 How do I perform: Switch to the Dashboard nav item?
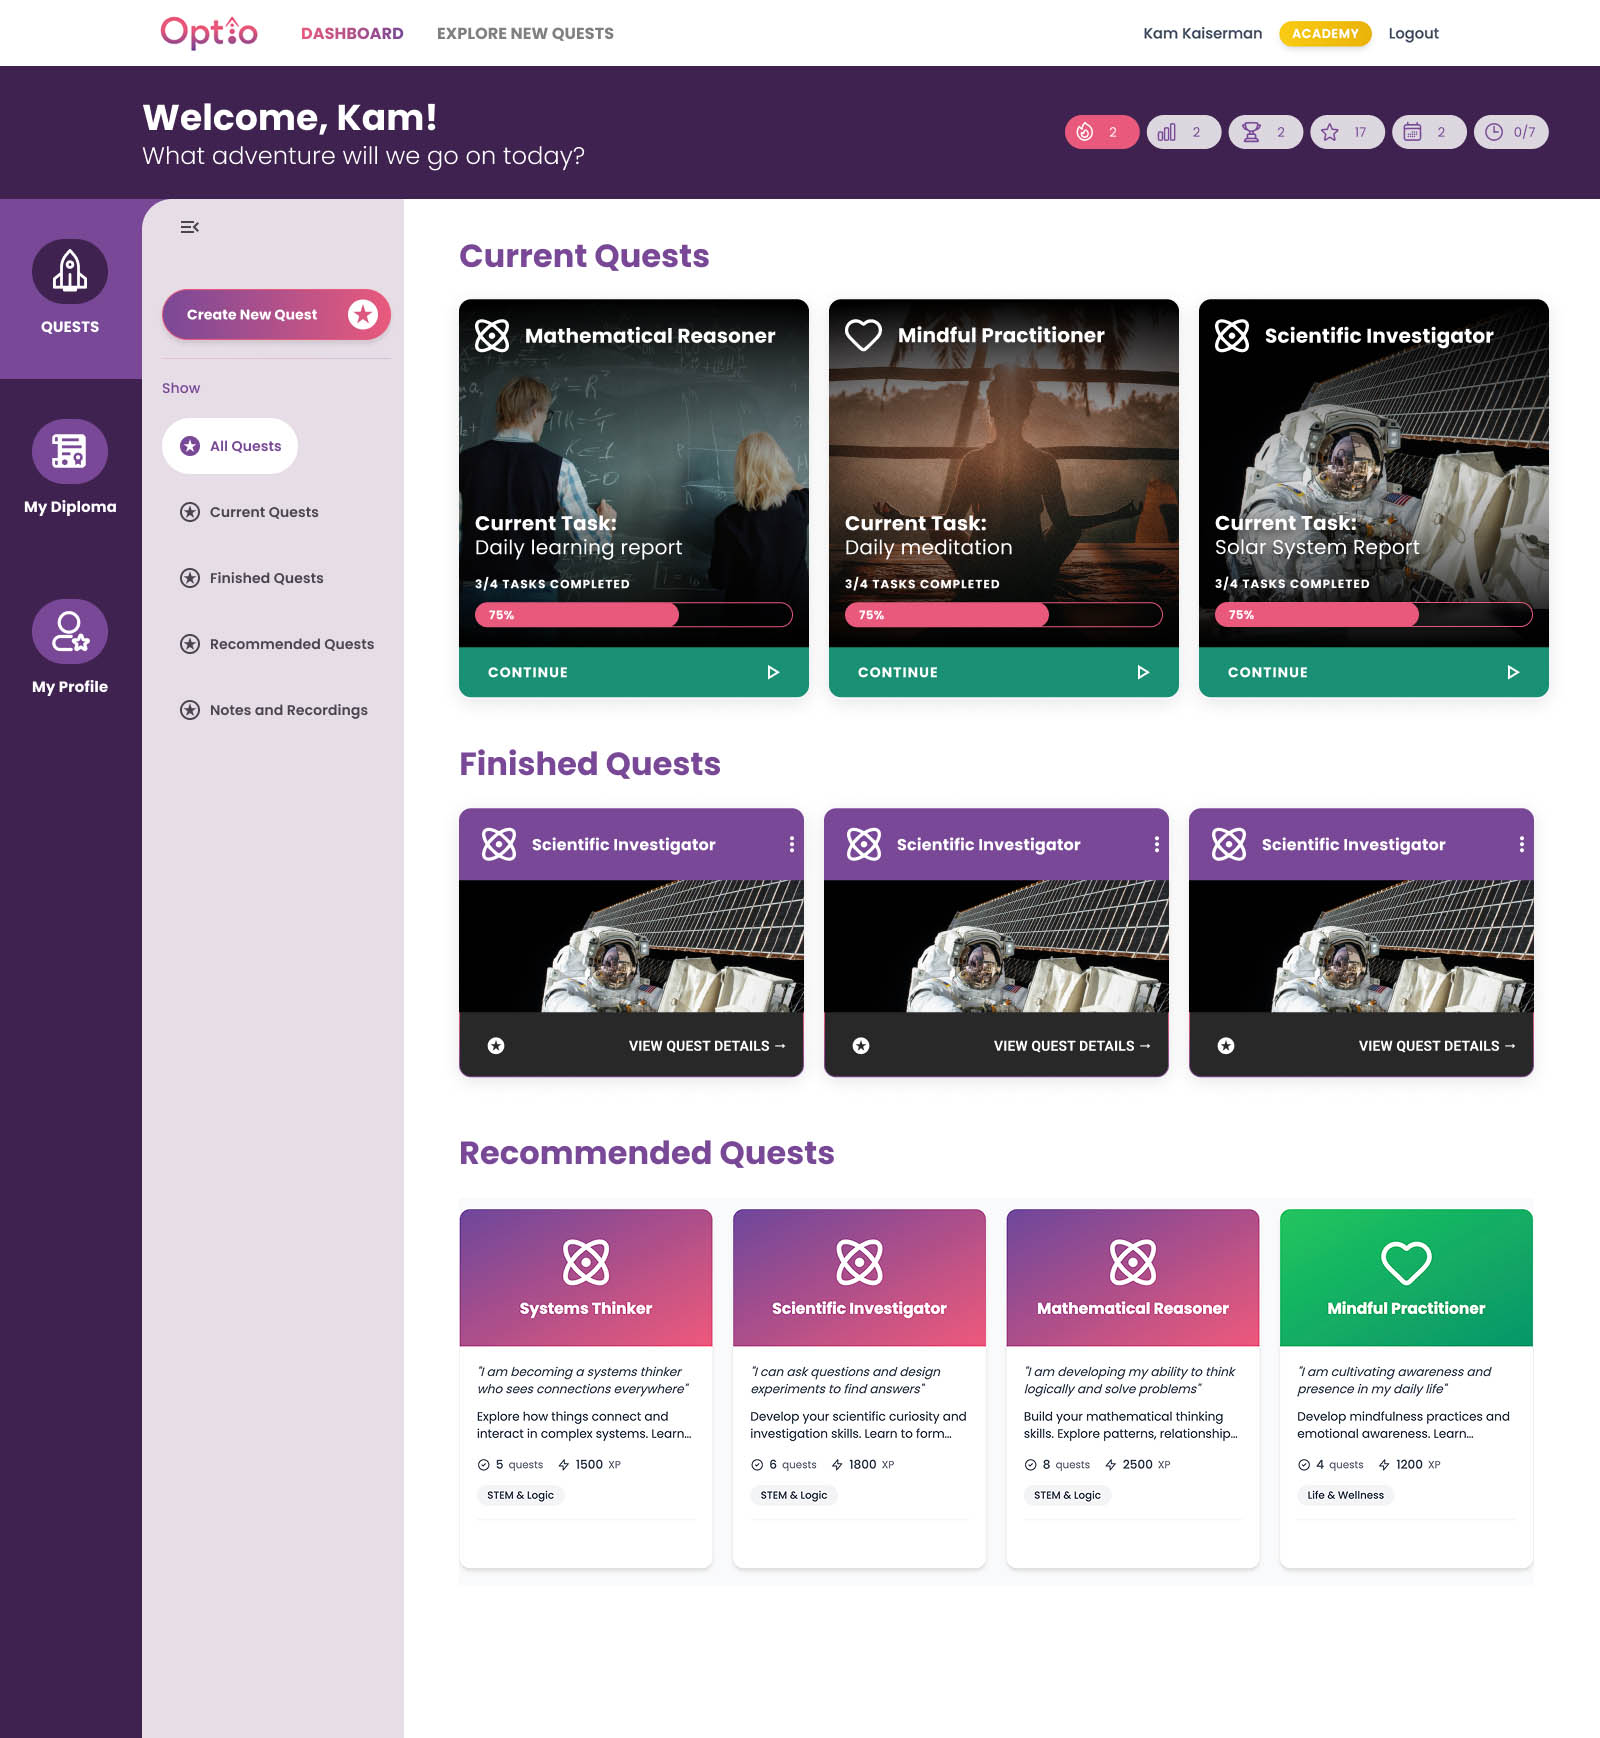352,33
